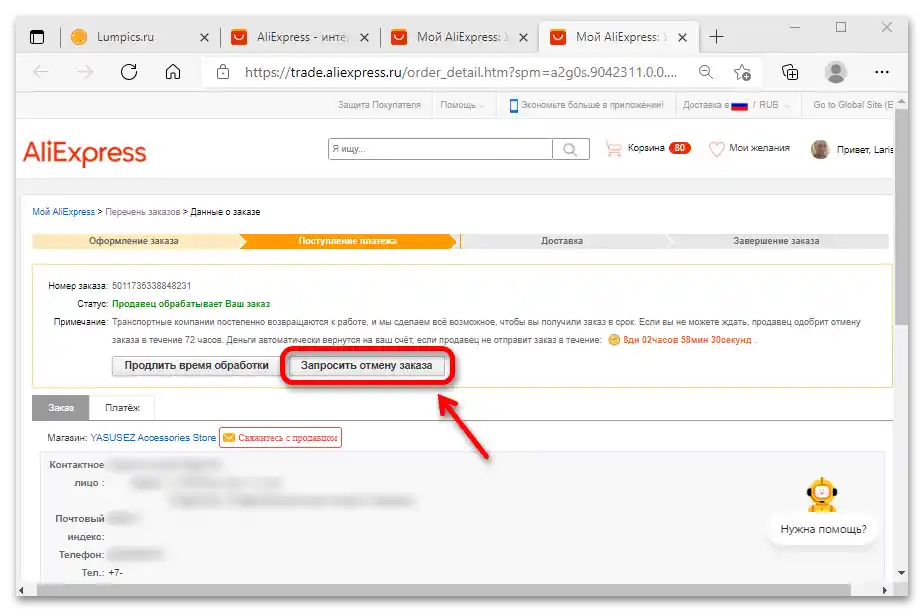This screenshot has width=924, height=612.
Task: Click the countdown timer 8дн 02часов
Action: (x=687, y=340)
